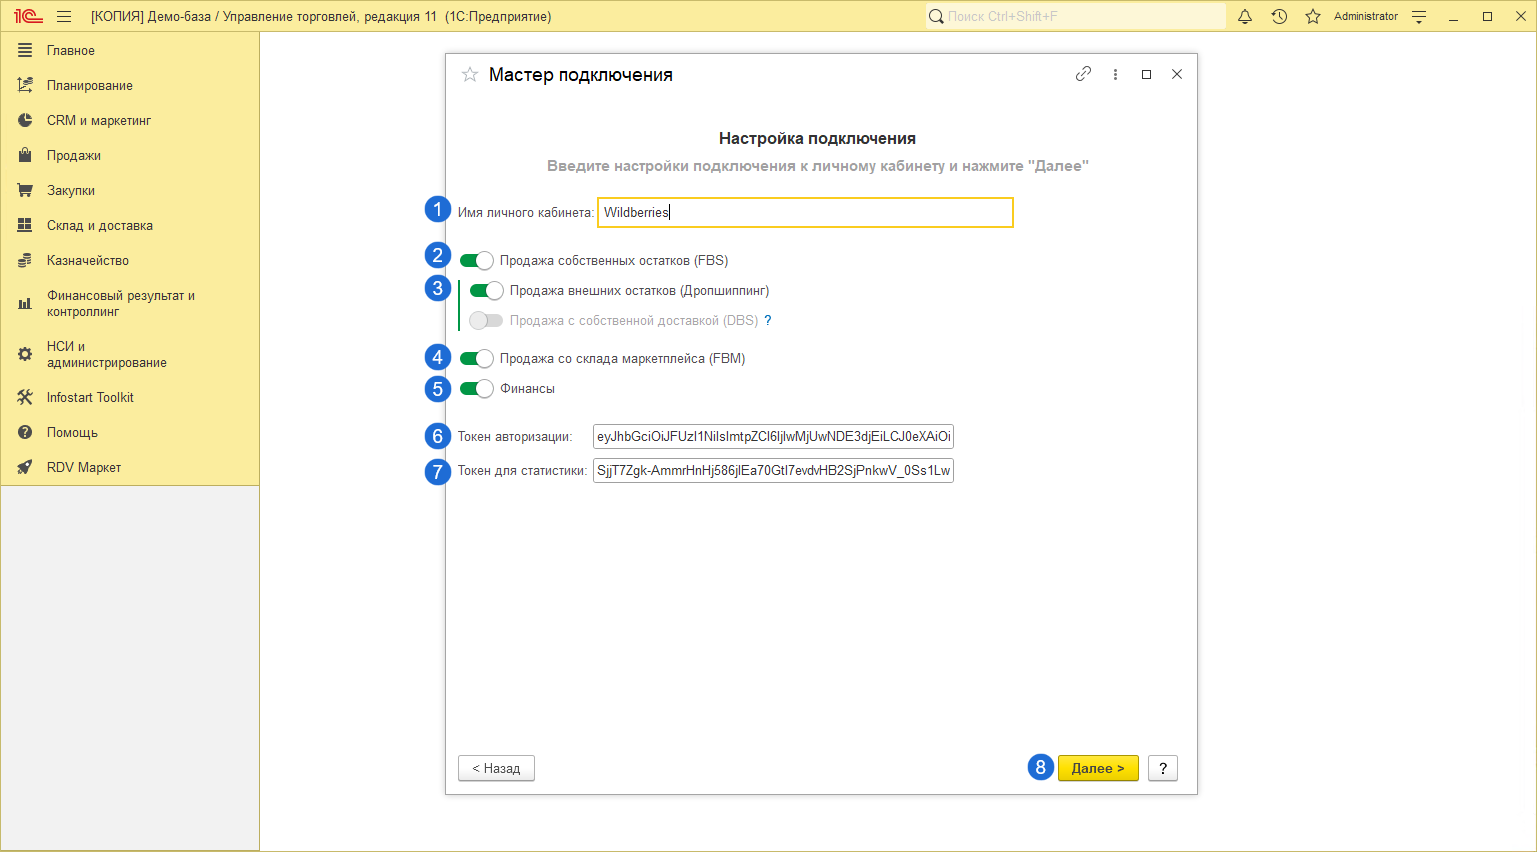
Task: Open the 1C main menu hamburger icon
Action: coord(64,16)
